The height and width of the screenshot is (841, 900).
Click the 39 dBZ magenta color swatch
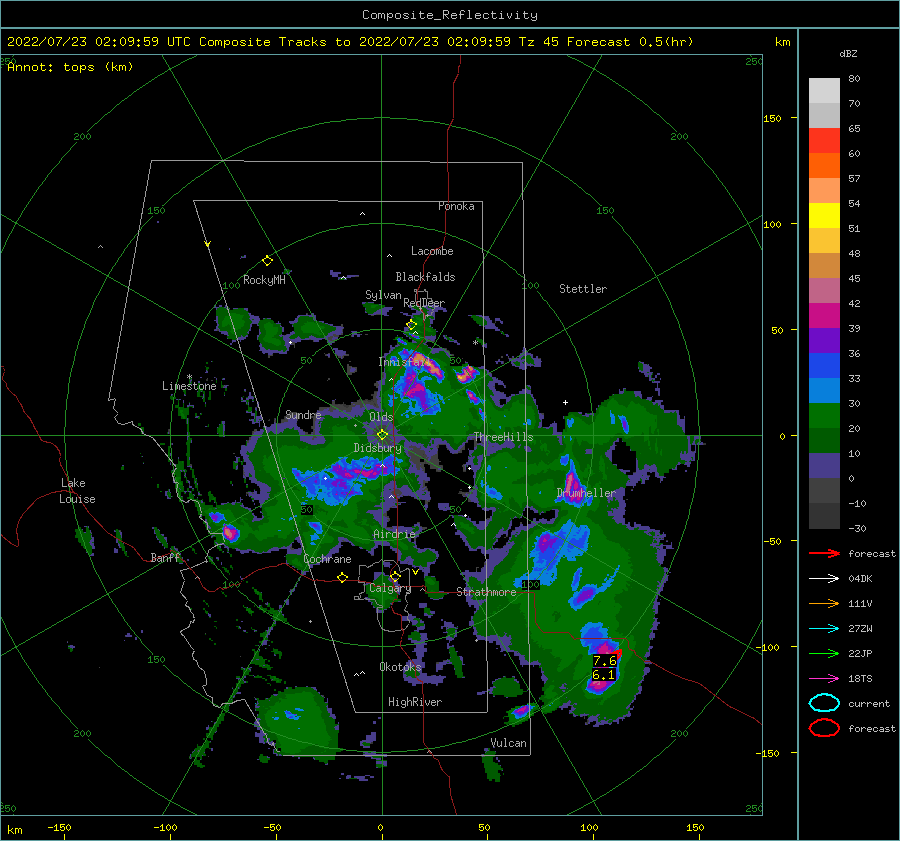(824, 315)
